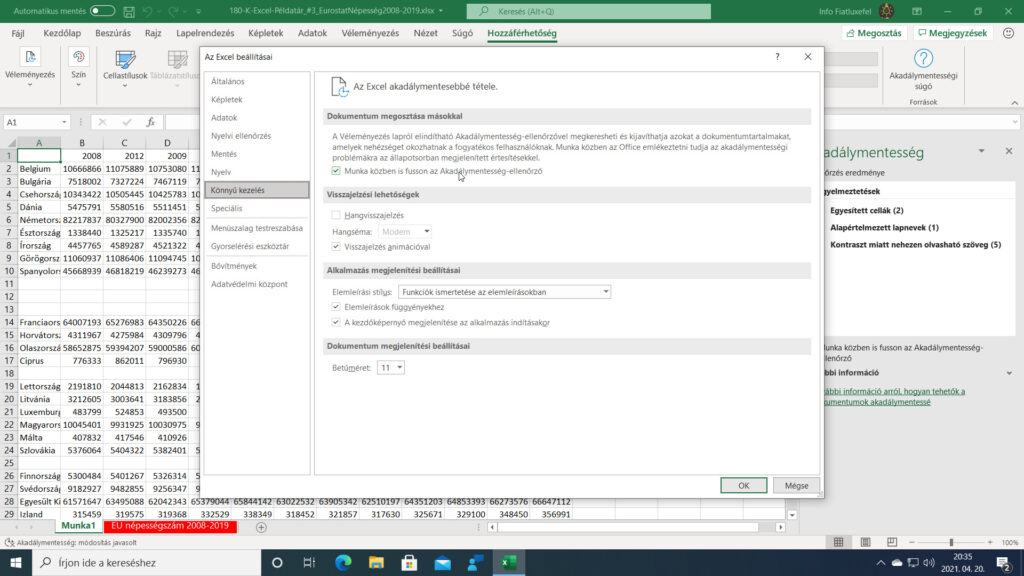Collapse the ribbon with the chevron
This screenshot has height=576, width=1024.
click(1014, 103)
